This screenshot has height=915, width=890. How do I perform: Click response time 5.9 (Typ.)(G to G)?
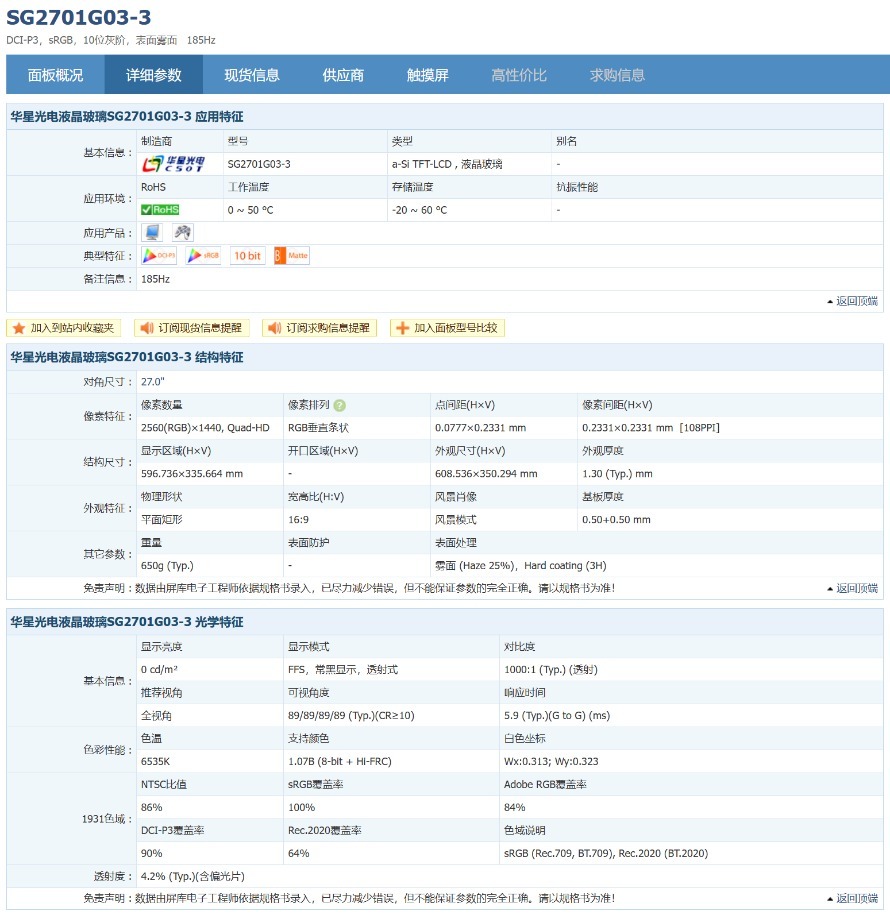click(x=557, y=715)
